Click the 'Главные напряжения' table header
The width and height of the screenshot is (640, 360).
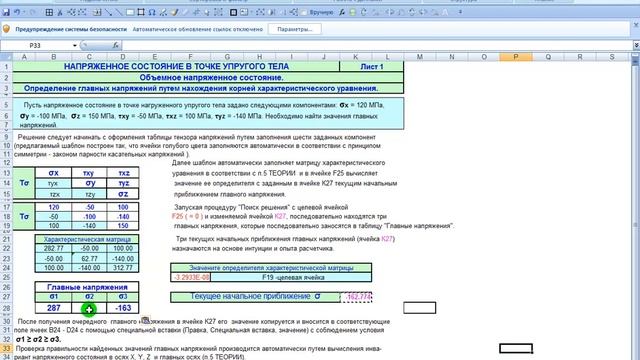tap(87, 287)
